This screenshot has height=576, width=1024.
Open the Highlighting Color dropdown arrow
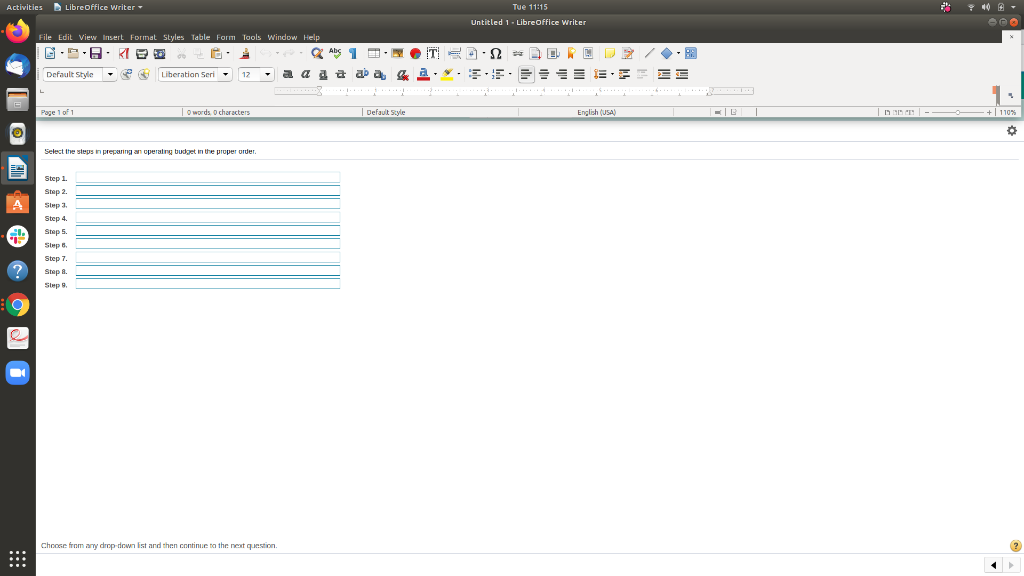point(458,74)
